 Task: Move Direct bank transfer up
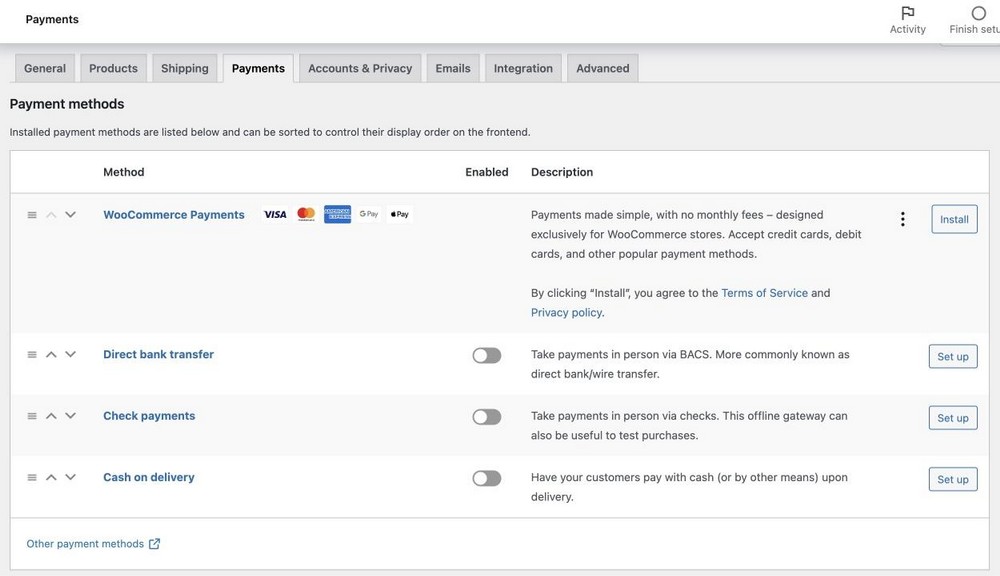point(51,355)
